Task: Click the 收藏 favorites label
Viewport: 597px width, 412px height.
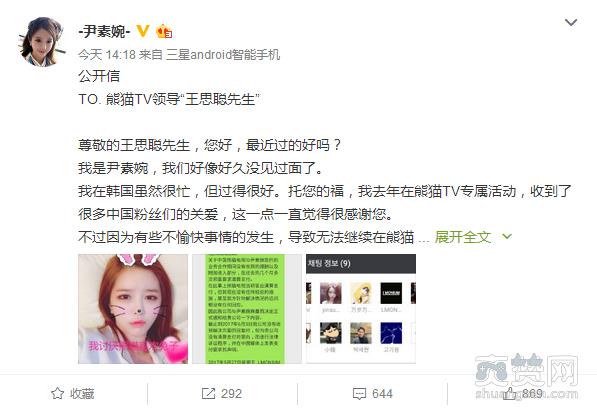Action: [82, 394]
